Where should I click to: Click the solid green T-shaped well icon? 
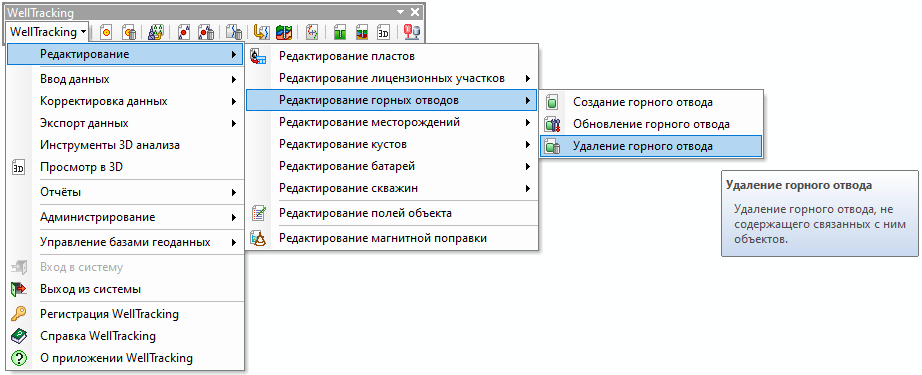tap(339, 32)
